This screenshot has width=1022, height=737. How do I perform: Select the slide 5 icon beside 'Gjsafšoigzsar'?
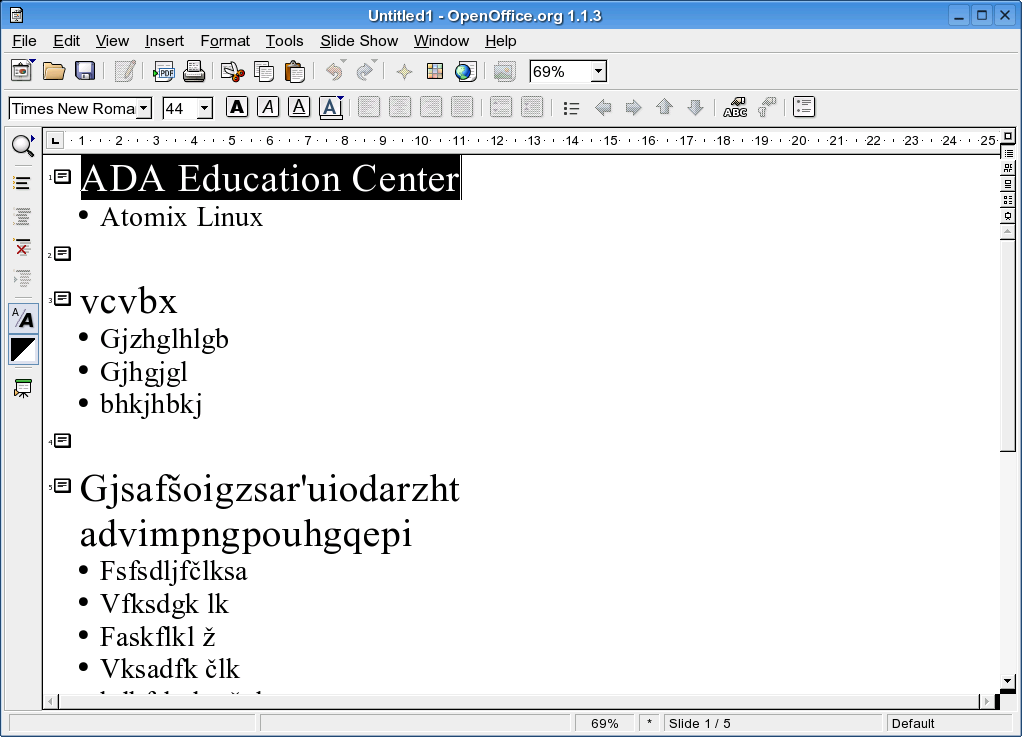[62, 485]
